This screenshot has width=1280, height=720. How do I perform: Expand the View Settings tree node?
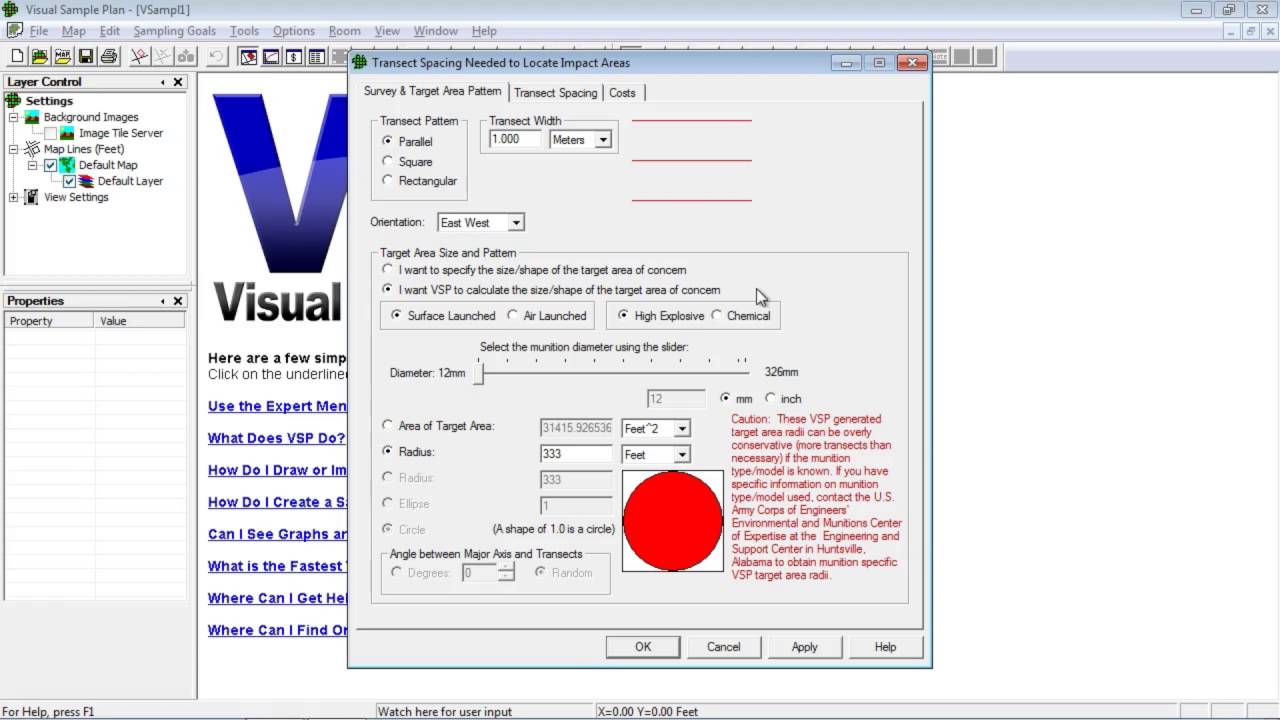14,197
